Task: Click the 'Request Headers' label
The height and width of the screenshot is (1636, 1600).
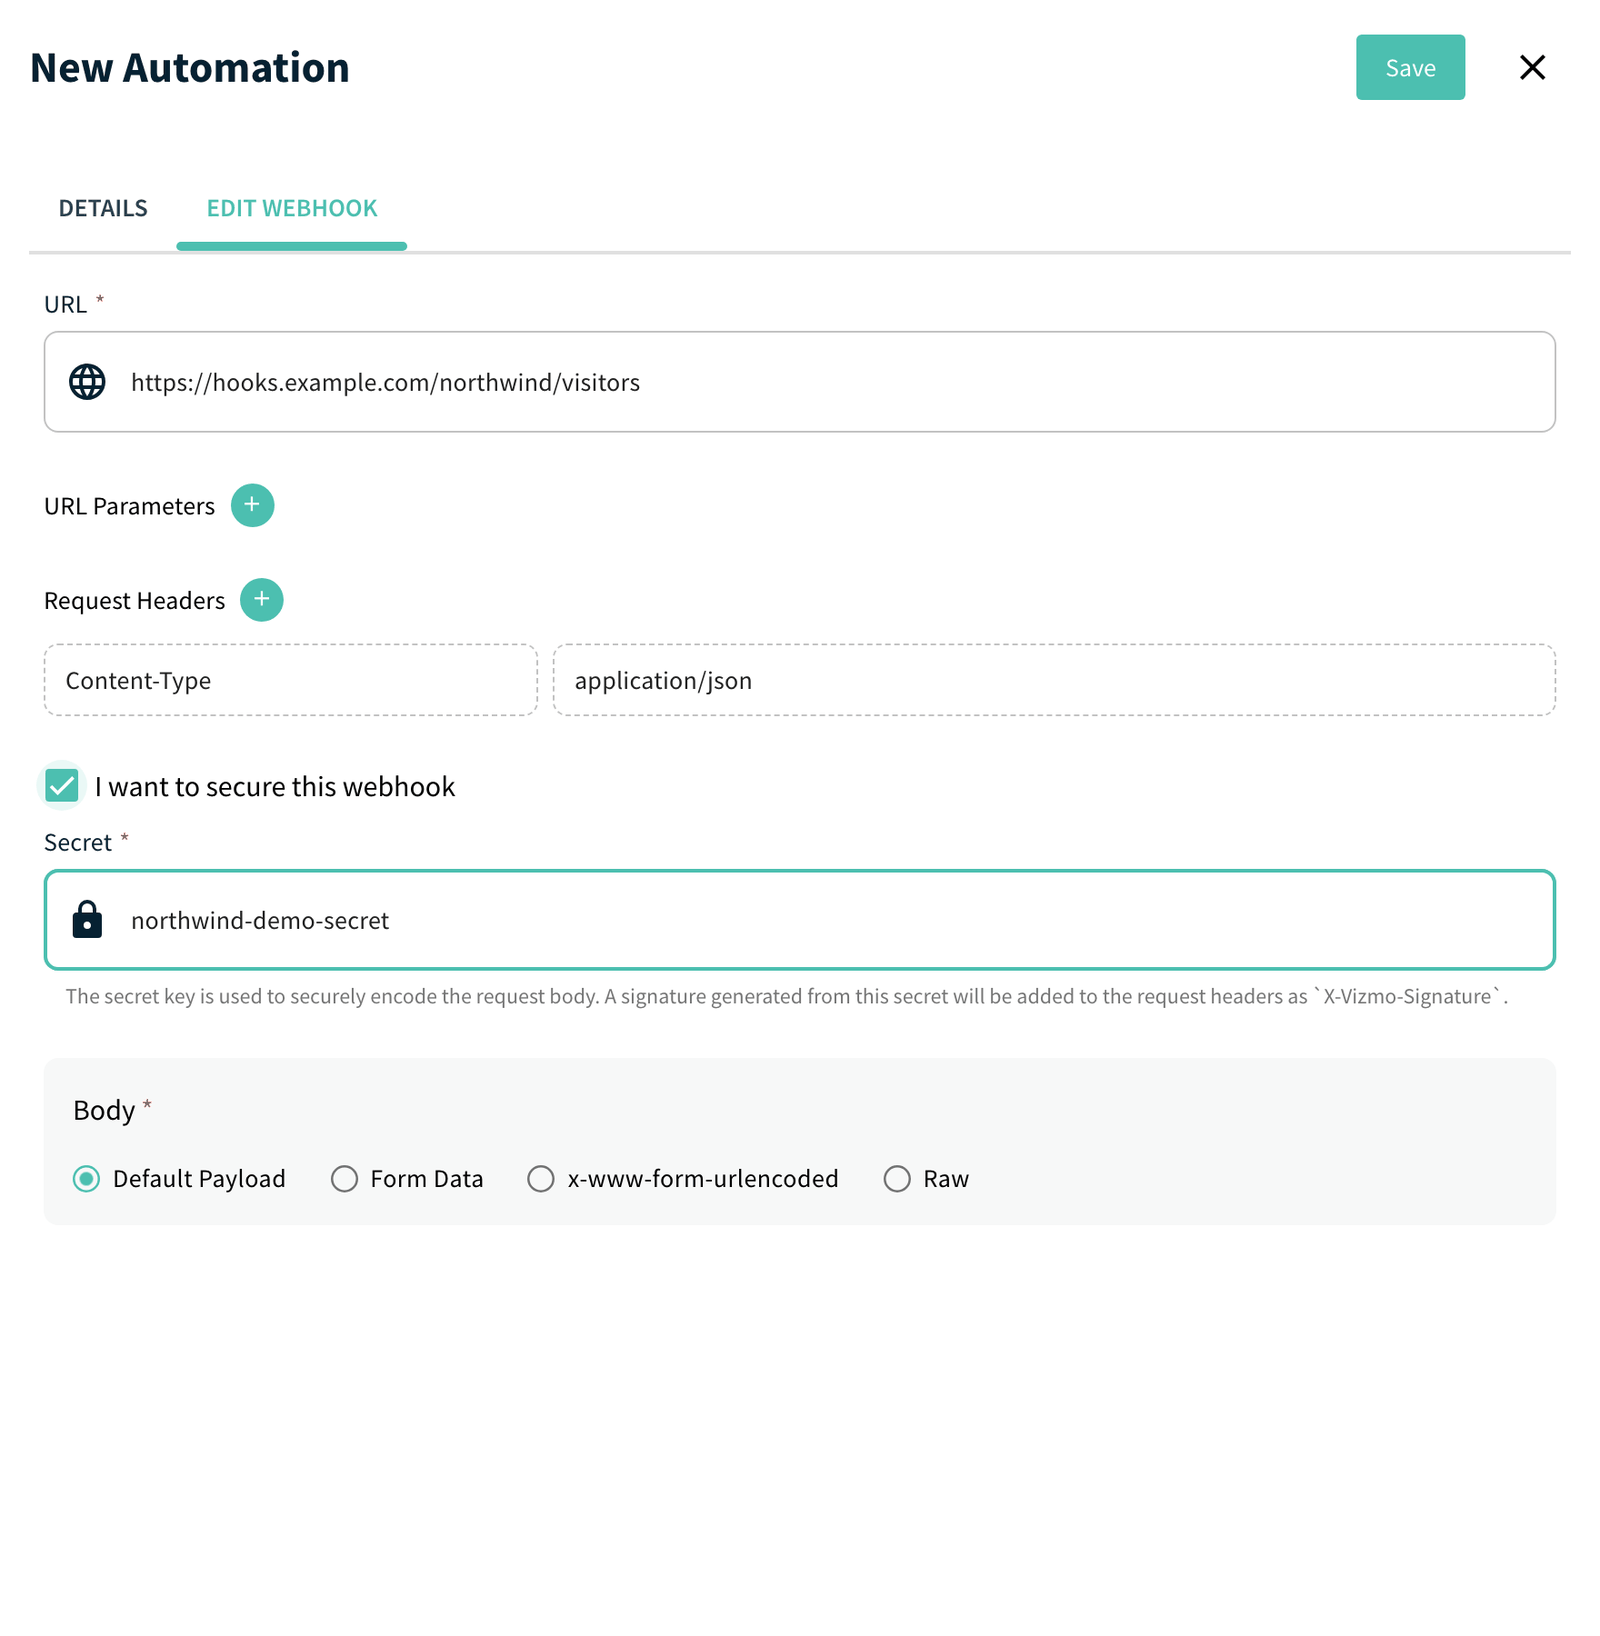Action: pos(134,601)
